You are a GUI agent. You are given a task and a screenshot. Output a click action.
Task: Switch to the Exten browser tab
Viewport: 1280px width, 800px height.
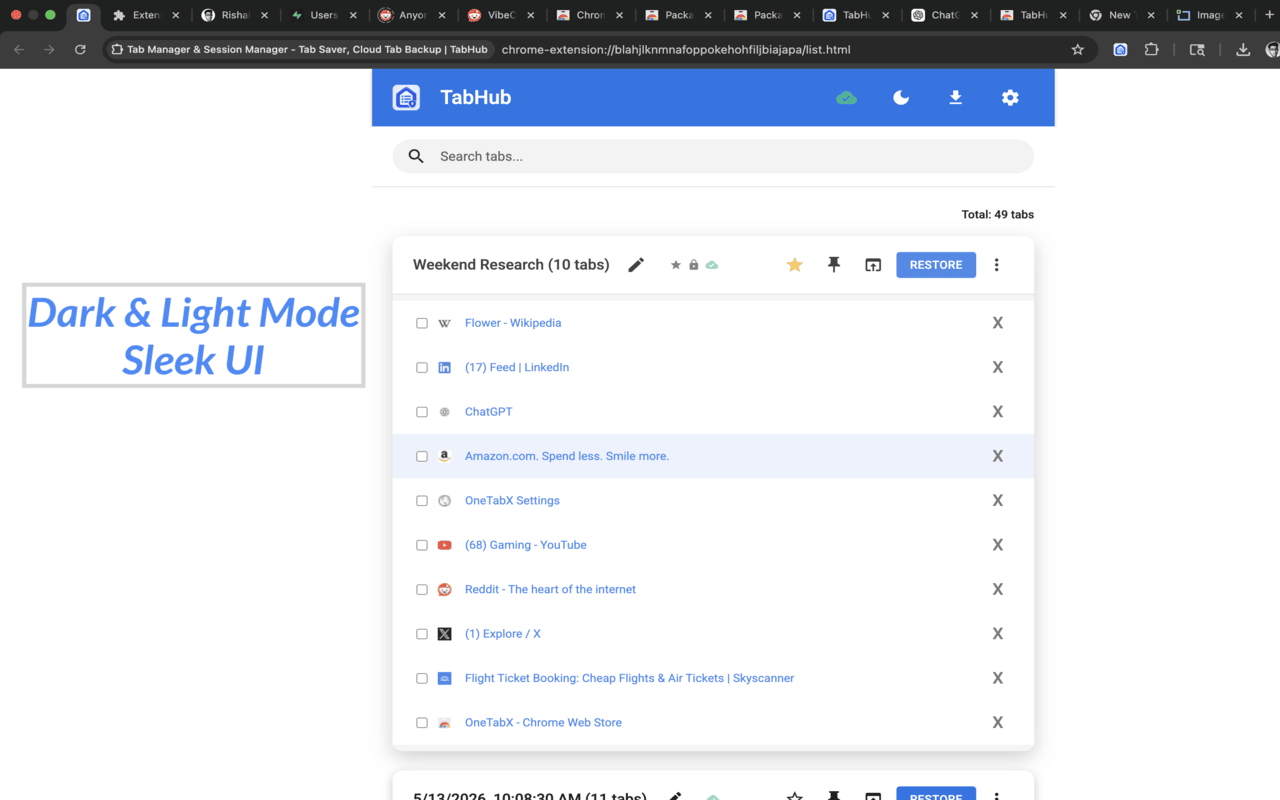click(146, 15)
